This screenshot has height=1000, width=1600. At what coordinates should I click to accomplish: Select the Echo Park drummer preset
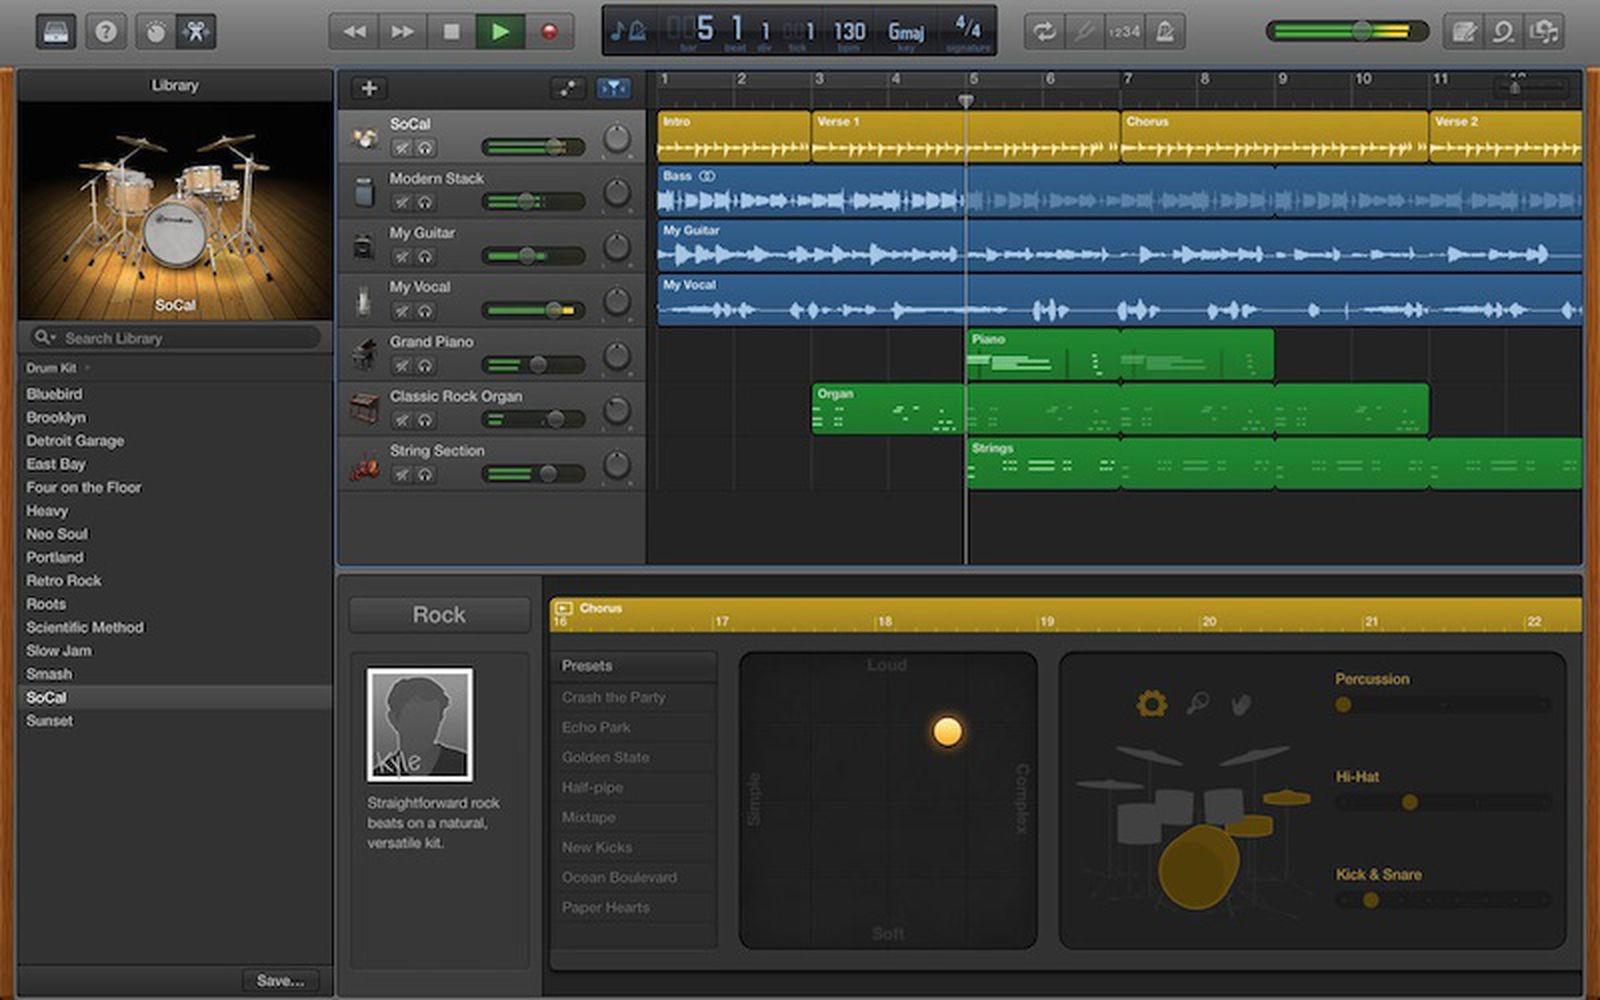[597, 727]
